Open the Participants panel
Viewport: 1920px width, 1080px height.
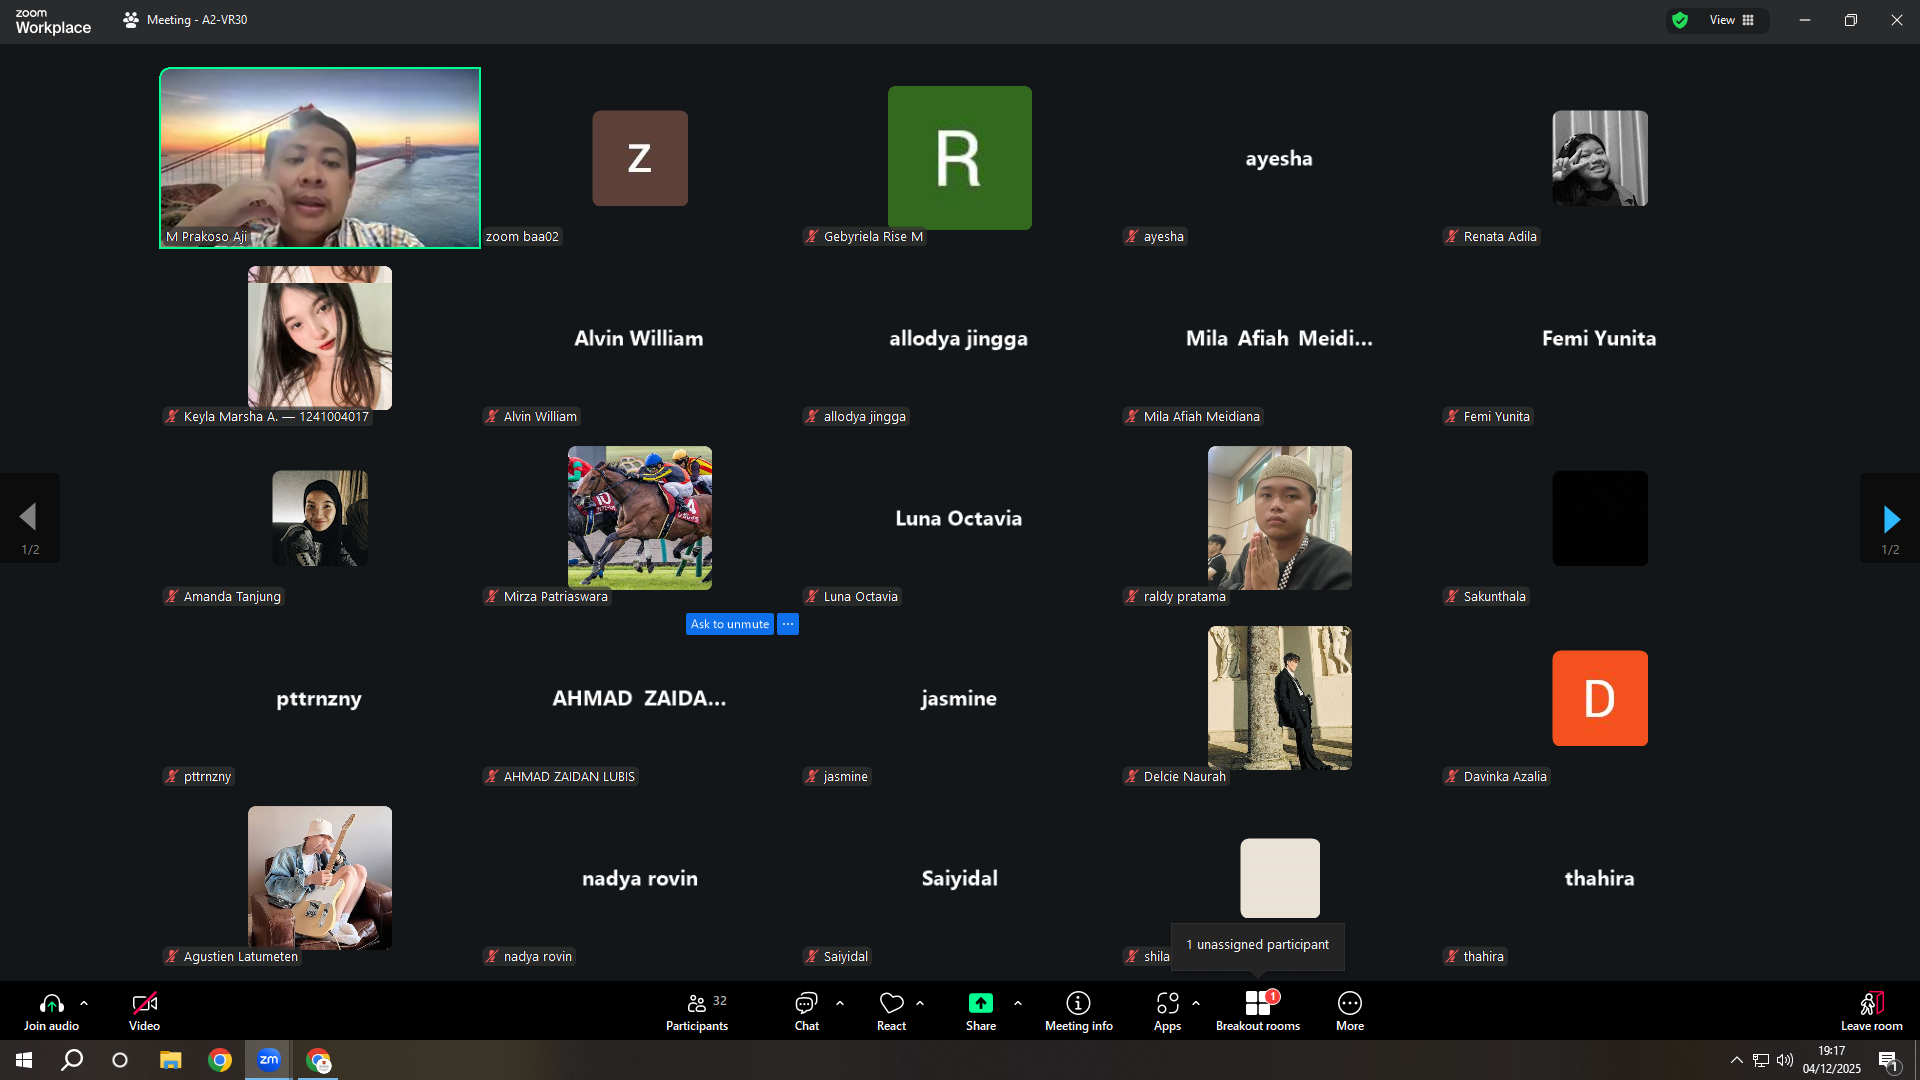[697, 1011]
